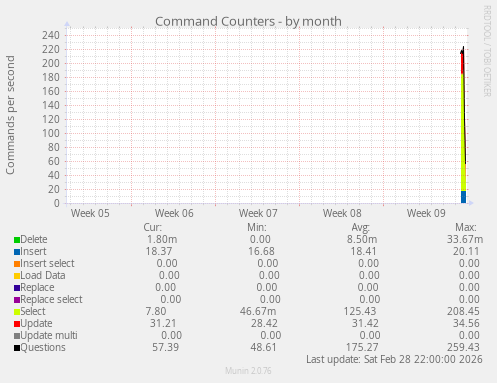Click the green Delete legend swatch

17,240
